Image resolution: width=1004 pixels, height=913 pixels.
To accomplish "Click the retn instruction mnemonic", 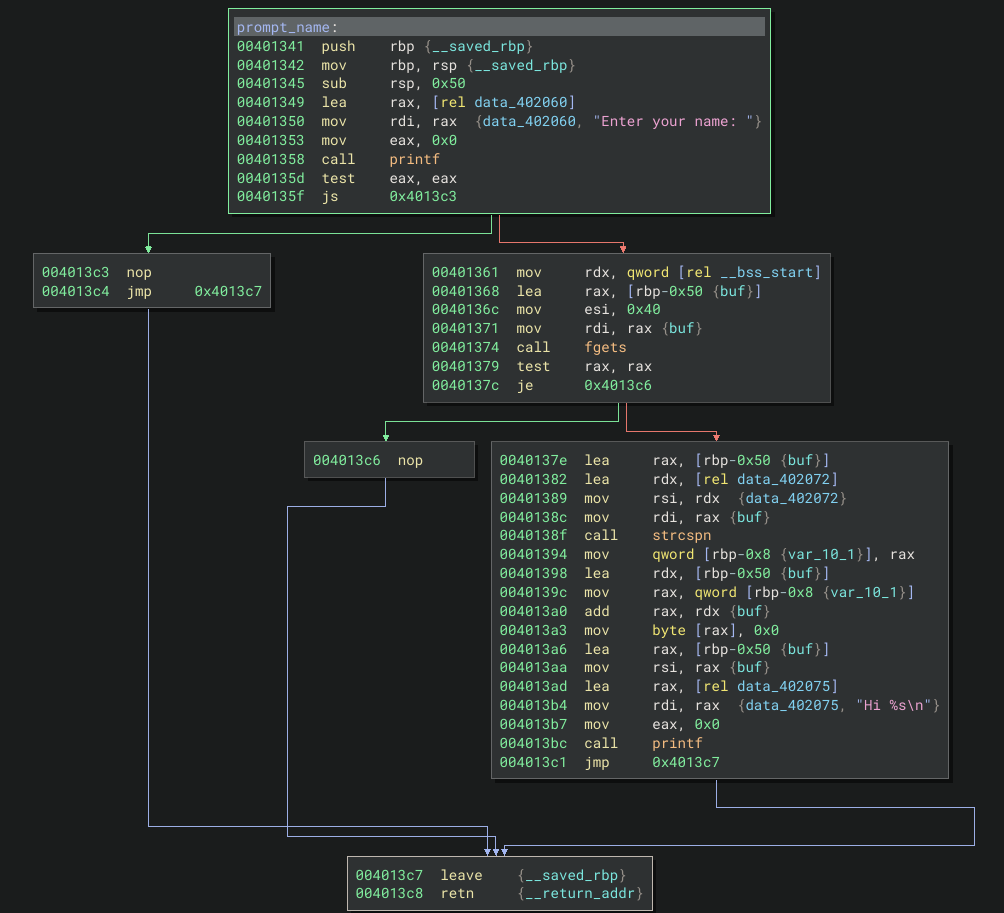I will point(457,893).
